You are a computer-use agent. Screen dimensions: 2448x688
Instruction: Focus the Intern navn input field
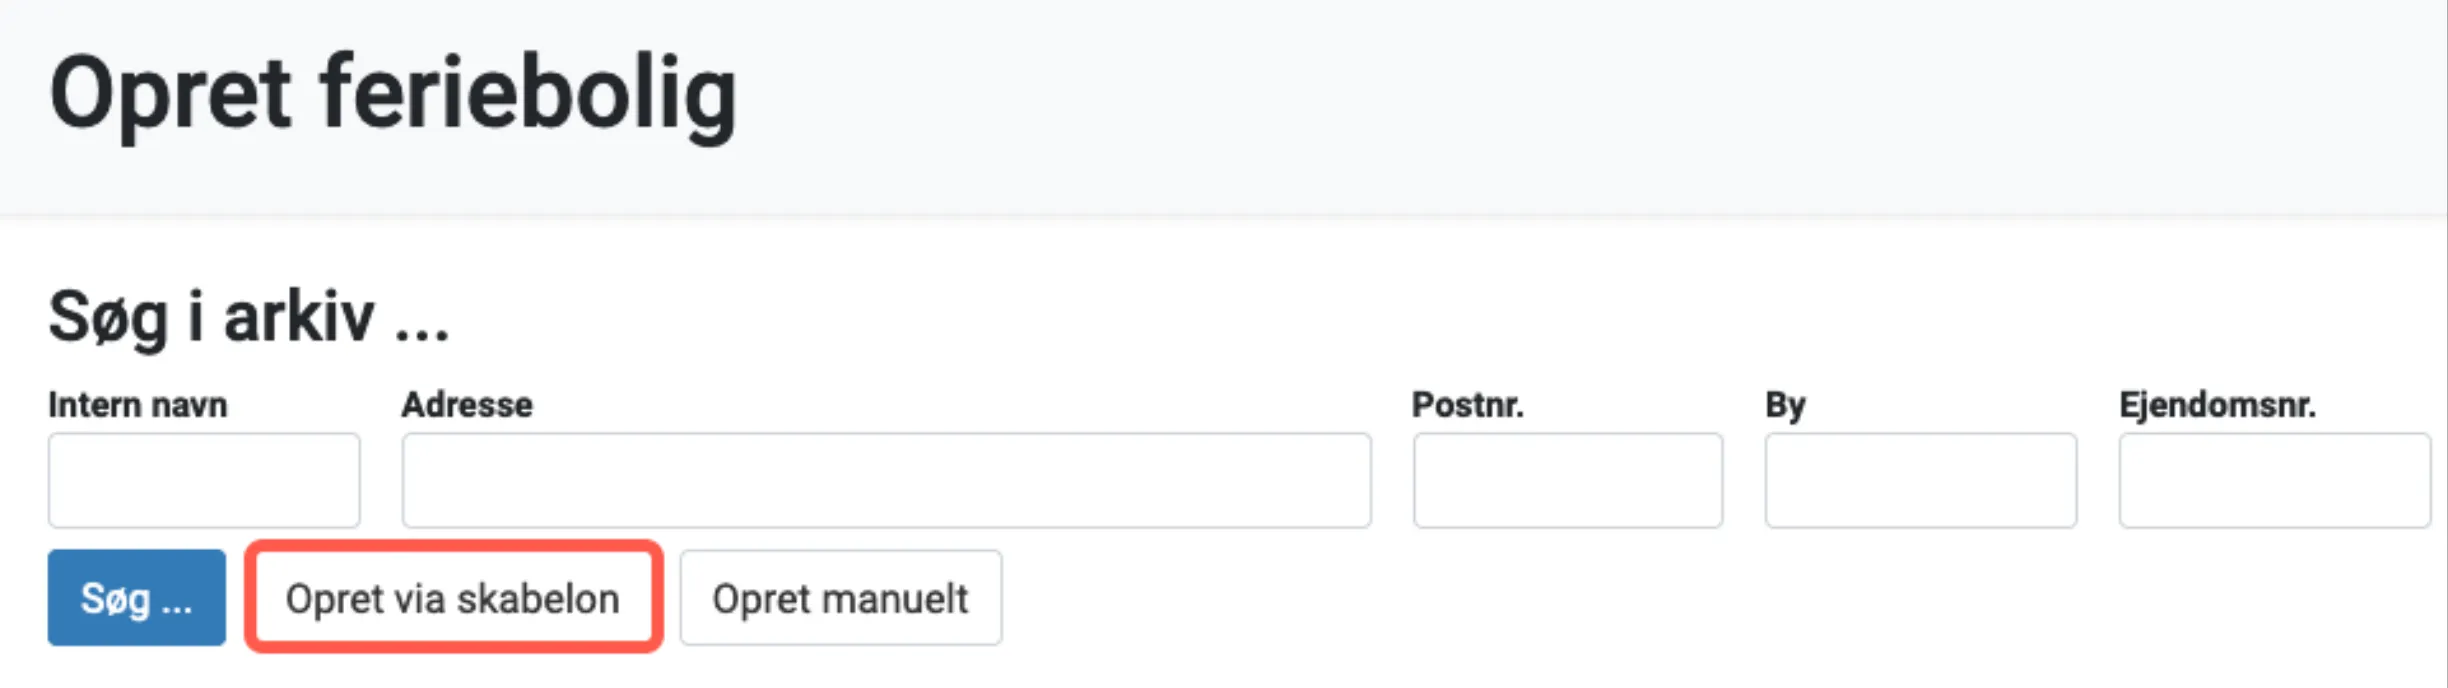coord(204,480)
